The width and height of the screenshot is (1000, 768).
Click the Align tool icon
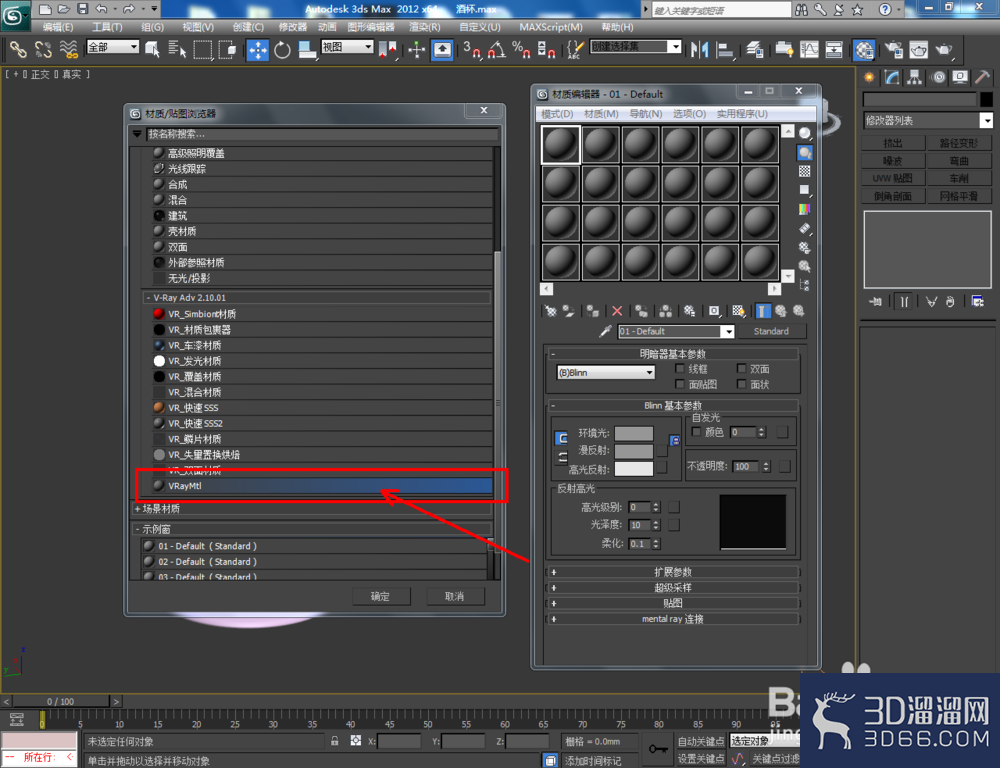point(724,50)
